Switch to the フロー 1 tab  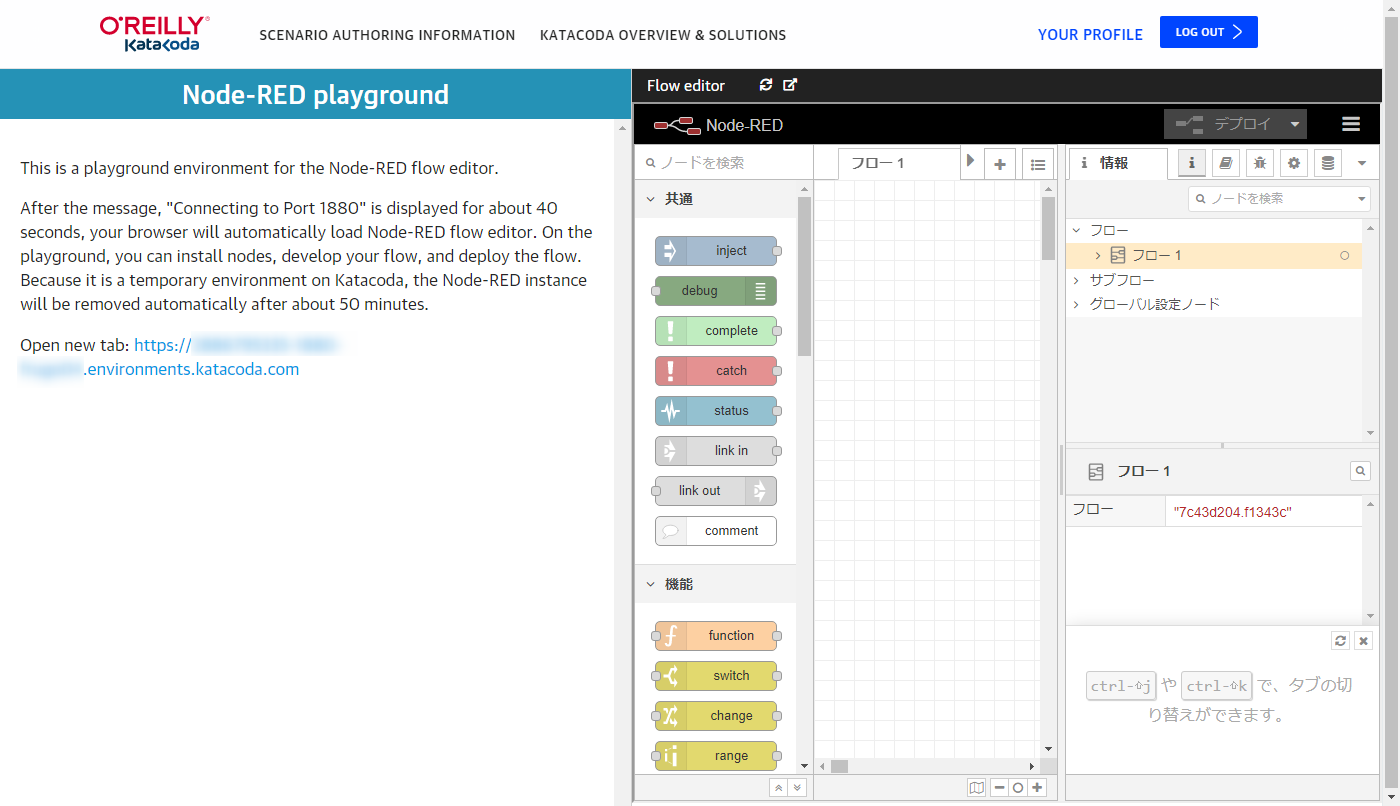click(898, 164)
